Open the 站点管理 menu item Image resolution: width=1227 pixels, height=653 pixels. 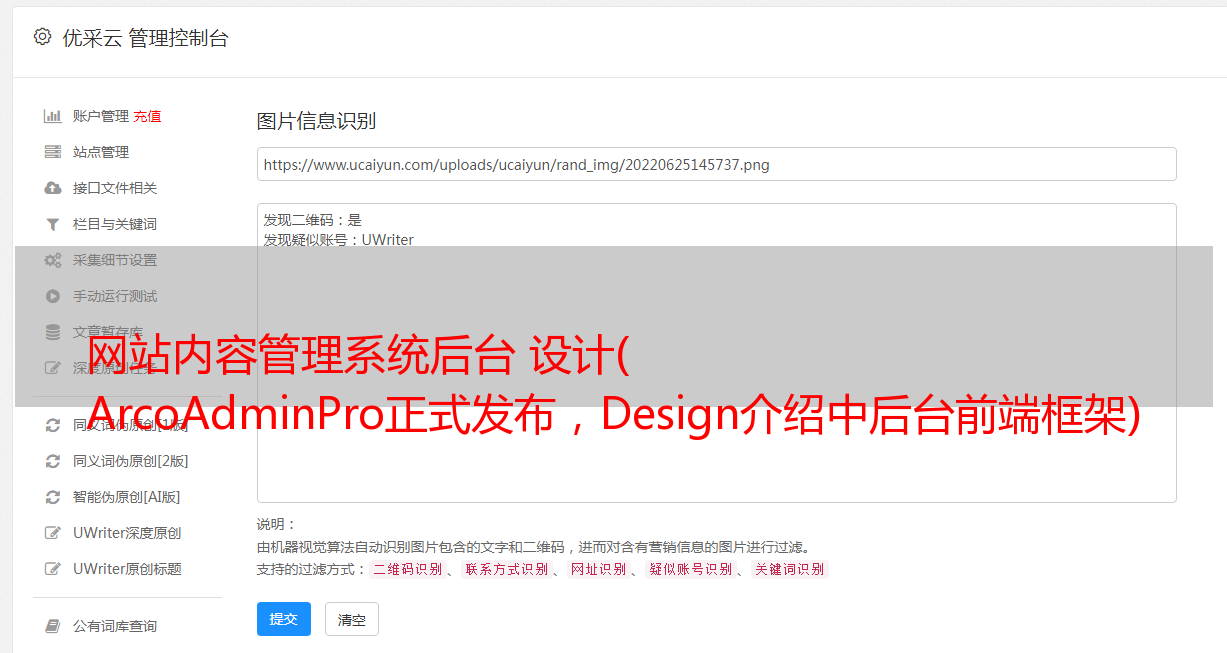click(101, 152)
